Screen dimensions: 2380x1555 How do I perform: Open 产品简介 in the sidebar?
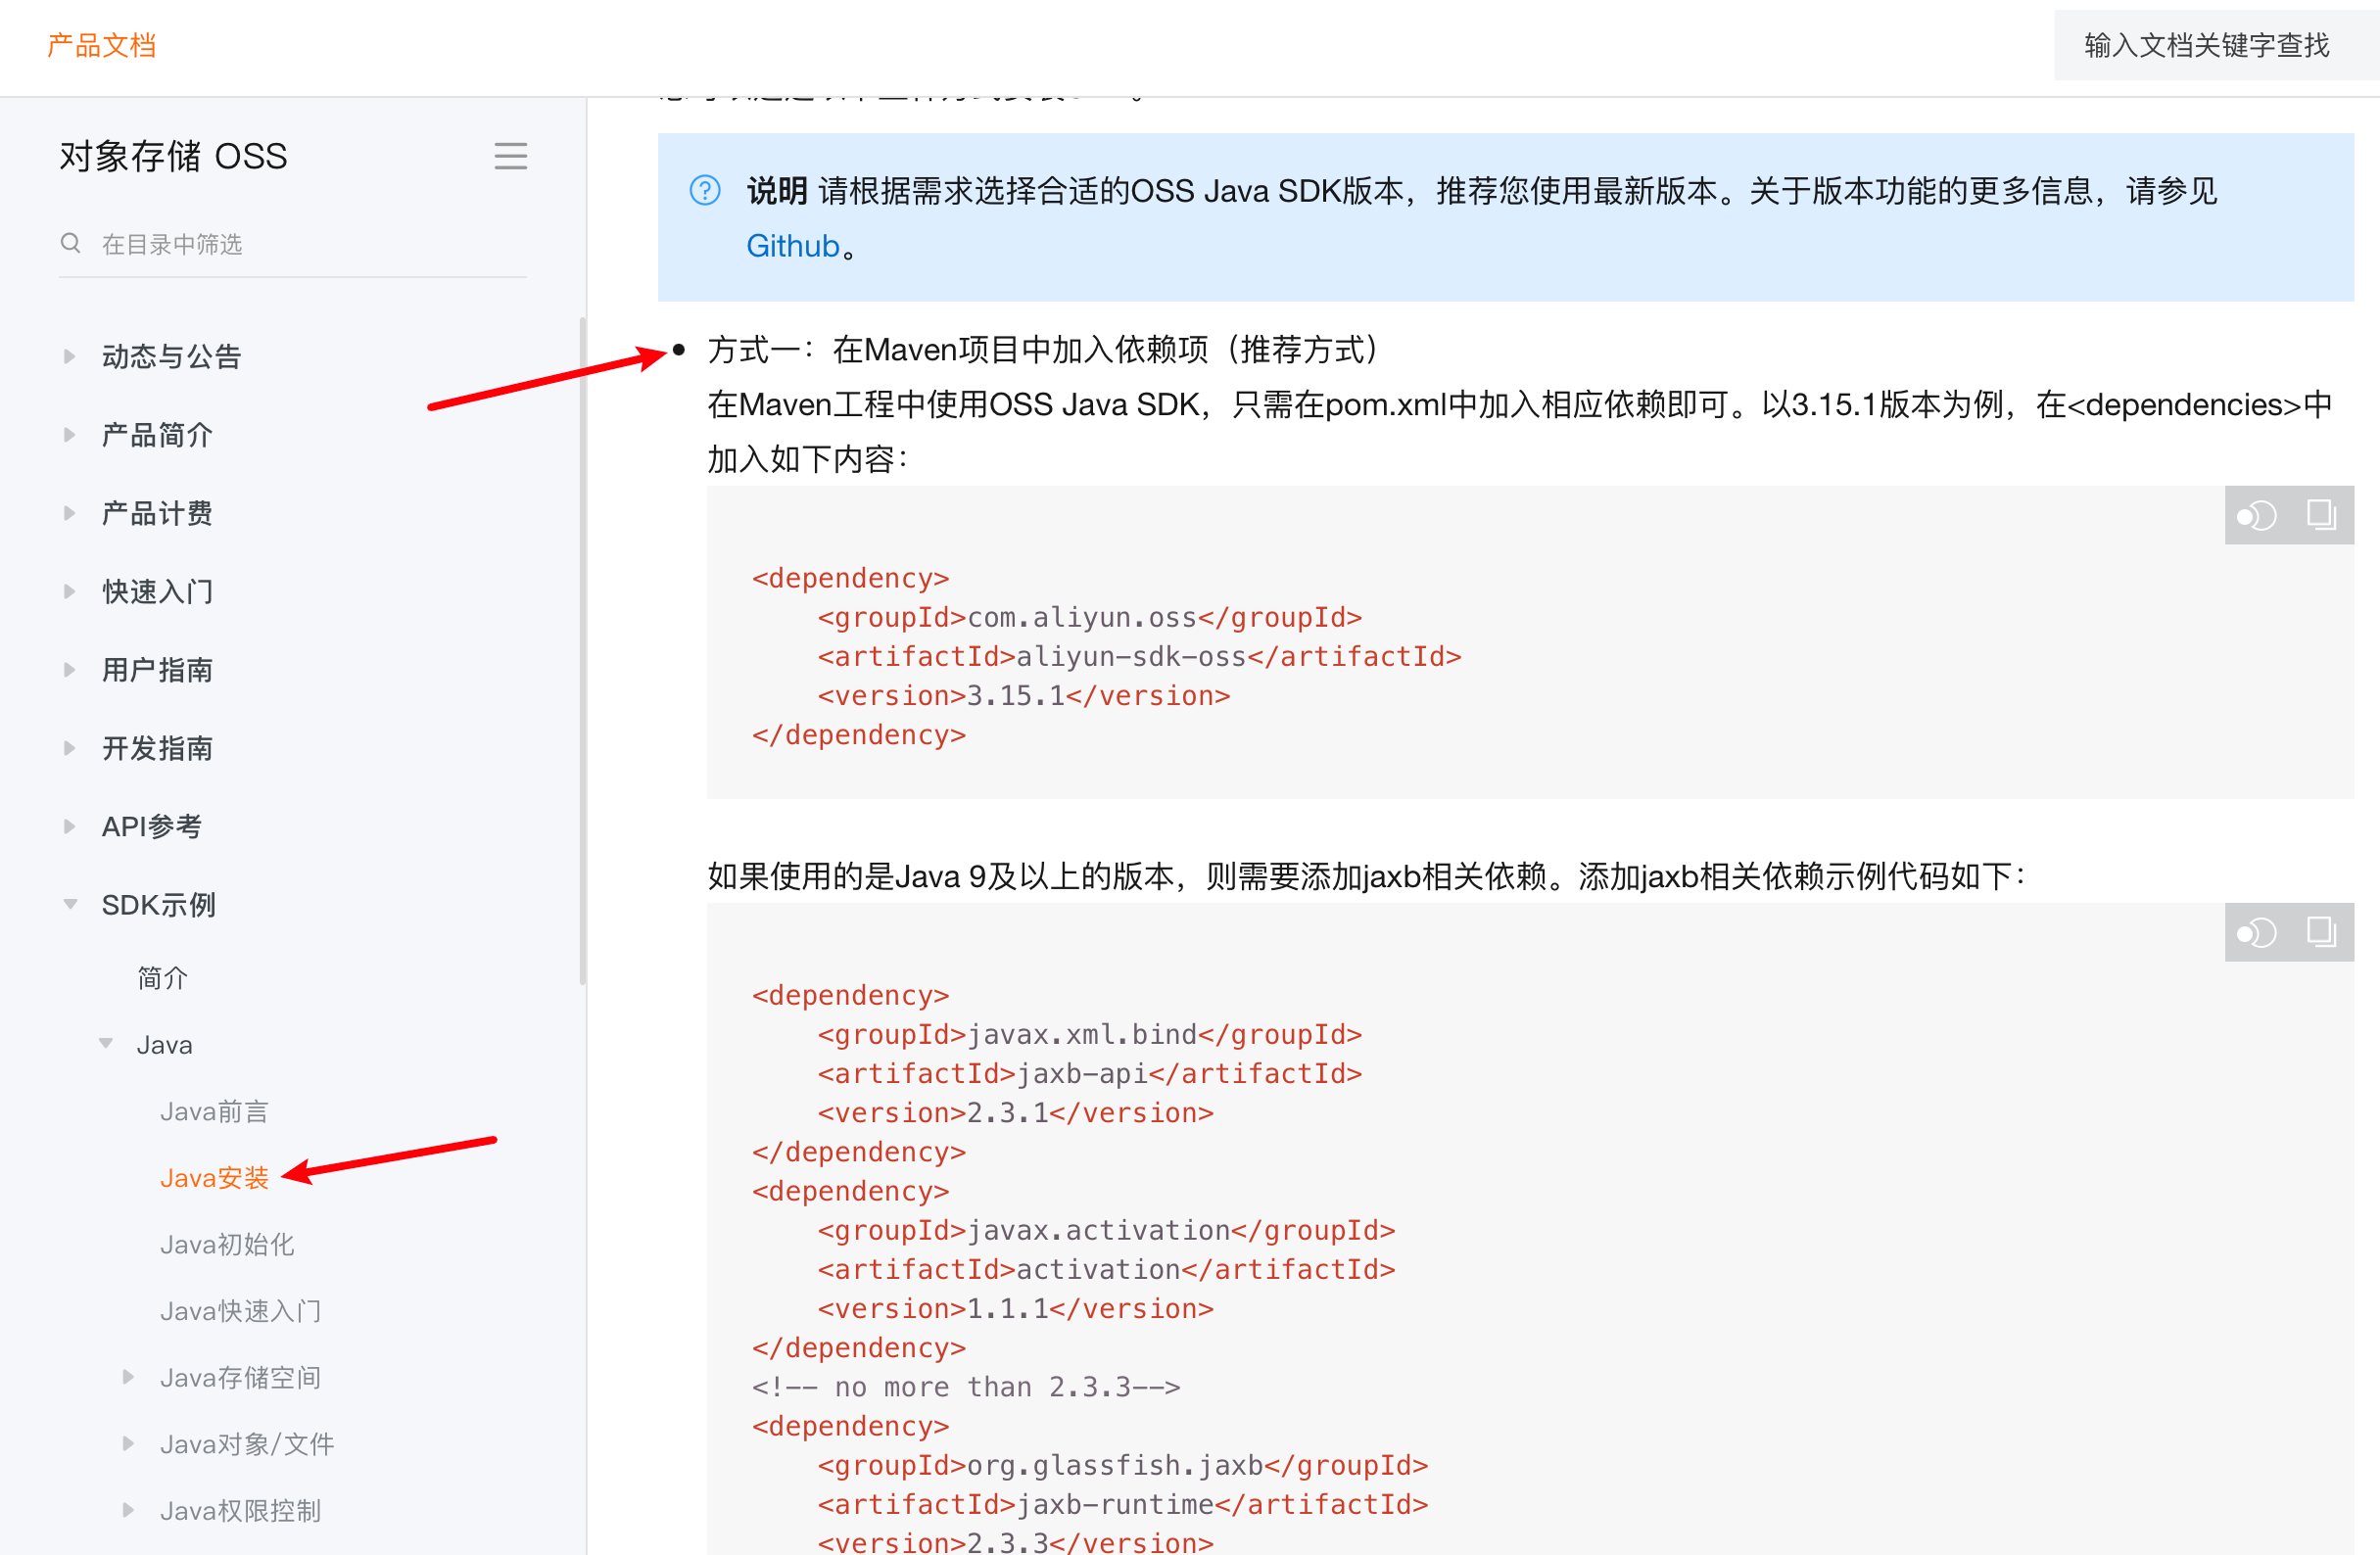click(157, 435)
